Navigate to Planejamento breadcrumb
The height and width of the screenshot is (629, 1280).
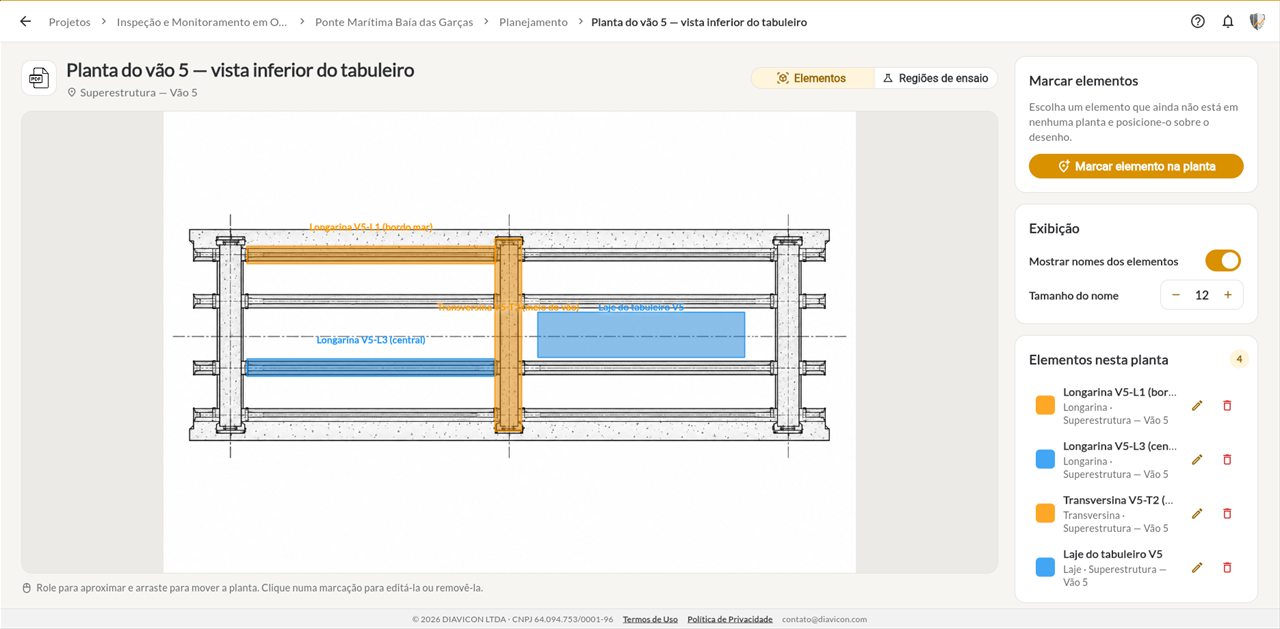533,21
